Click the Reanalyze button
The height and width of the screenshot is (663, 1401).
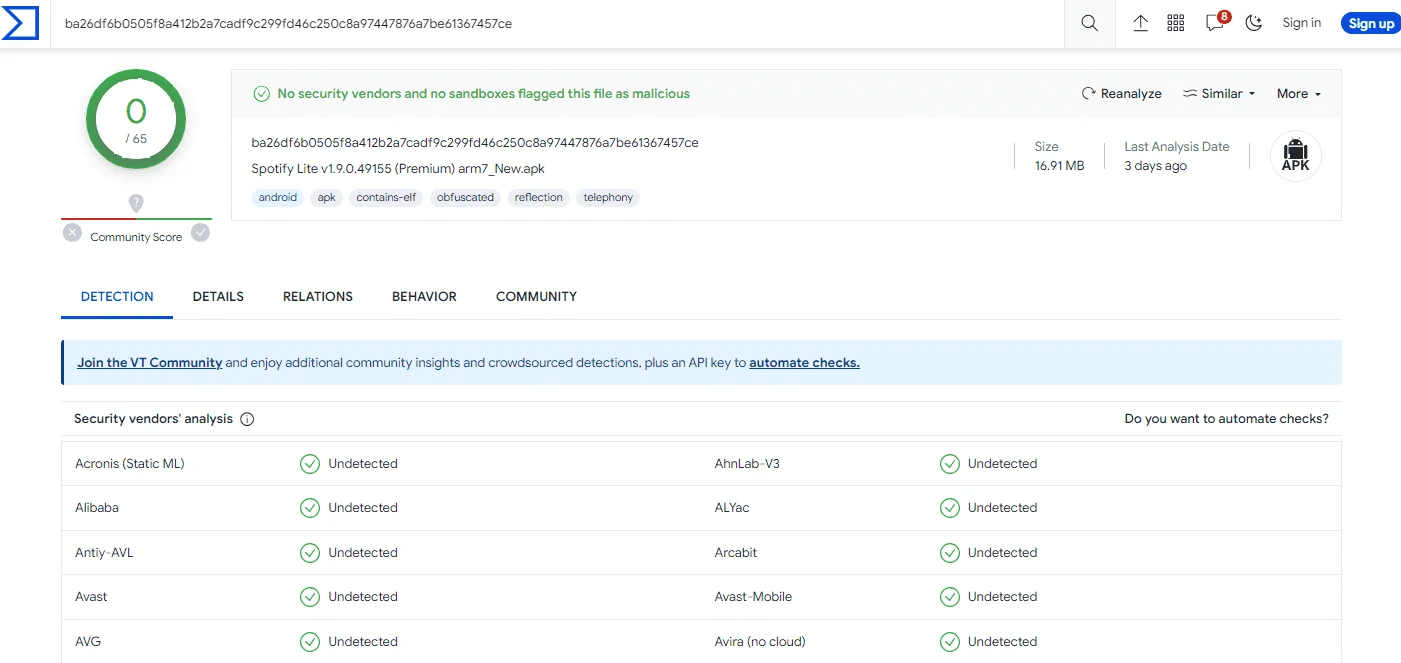click(x=1121, y=94)
